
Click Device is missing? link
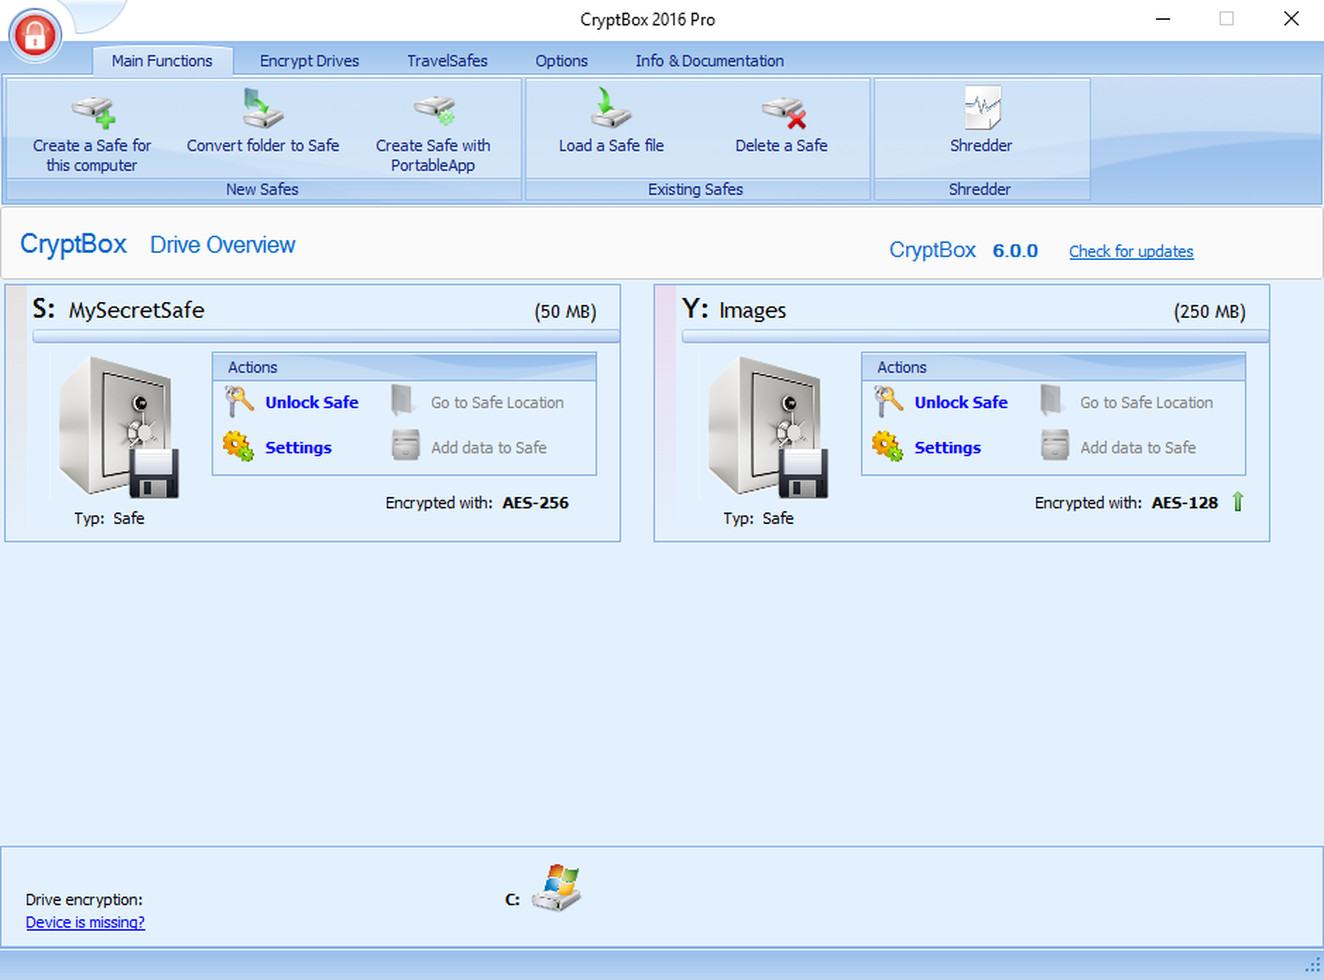[85, 922]
